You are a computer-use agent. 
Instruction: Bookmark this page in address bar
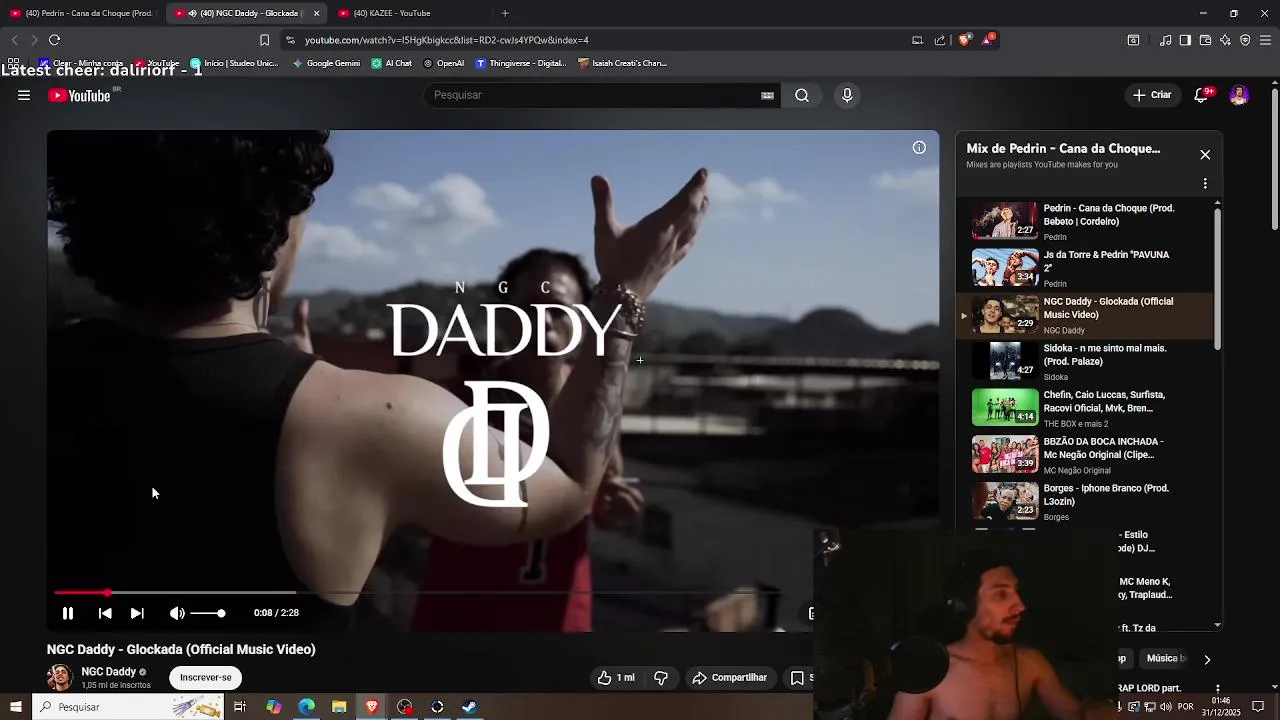pyautogui.click(x=264, y=40)
